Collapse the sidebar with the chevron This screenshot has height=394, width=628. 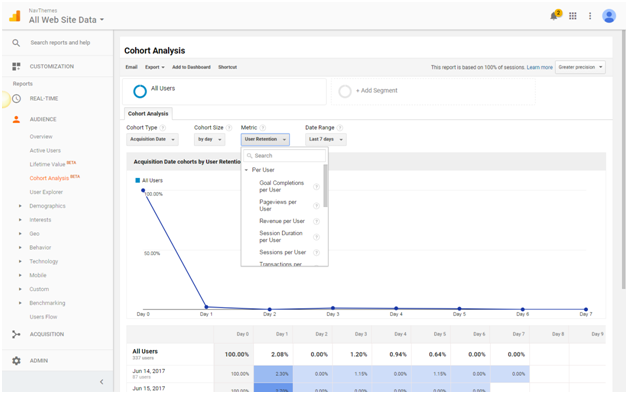coord(101,382)
